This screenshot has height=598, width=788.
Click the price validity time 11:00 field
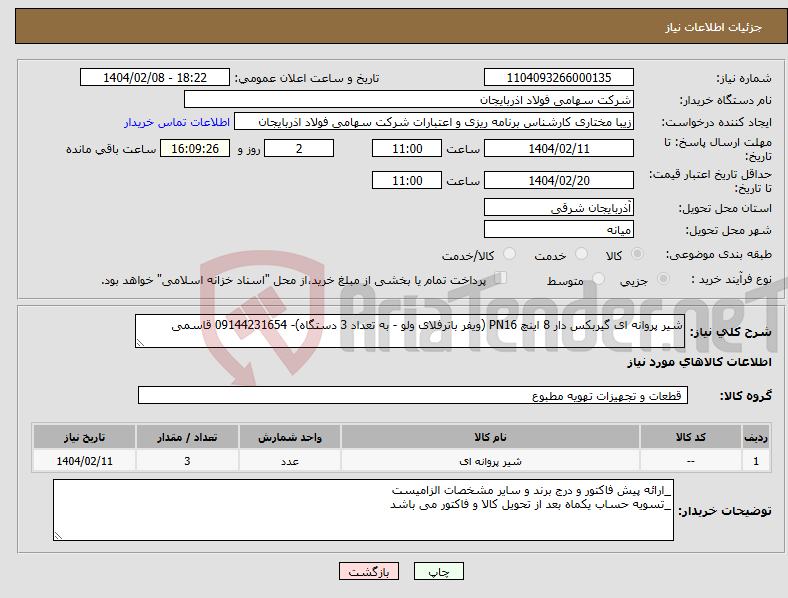click(407, 180)
